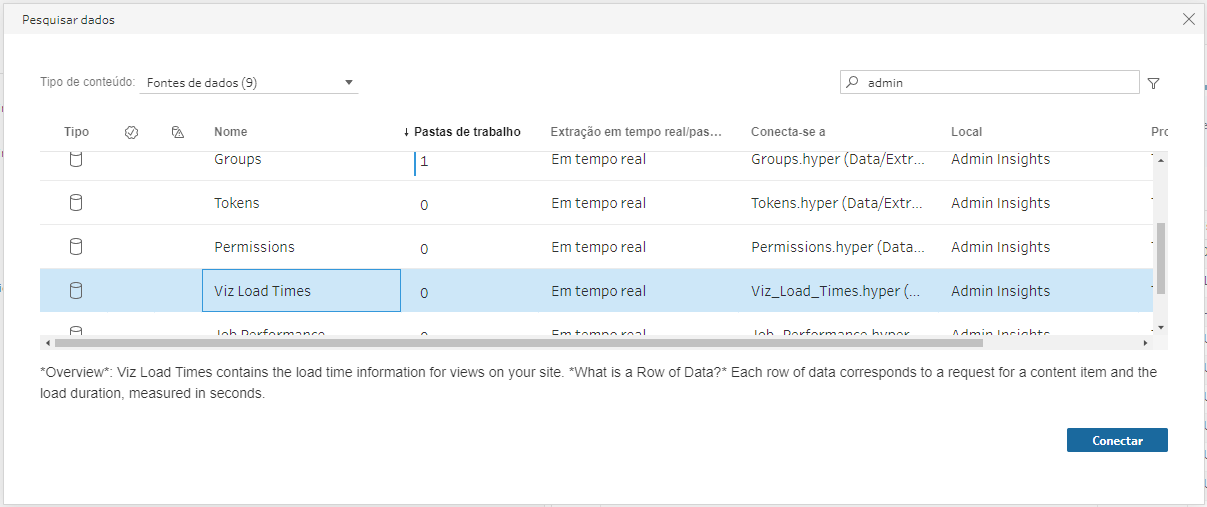
Task: Click the certification status column icon
Action: coord(131,132)
